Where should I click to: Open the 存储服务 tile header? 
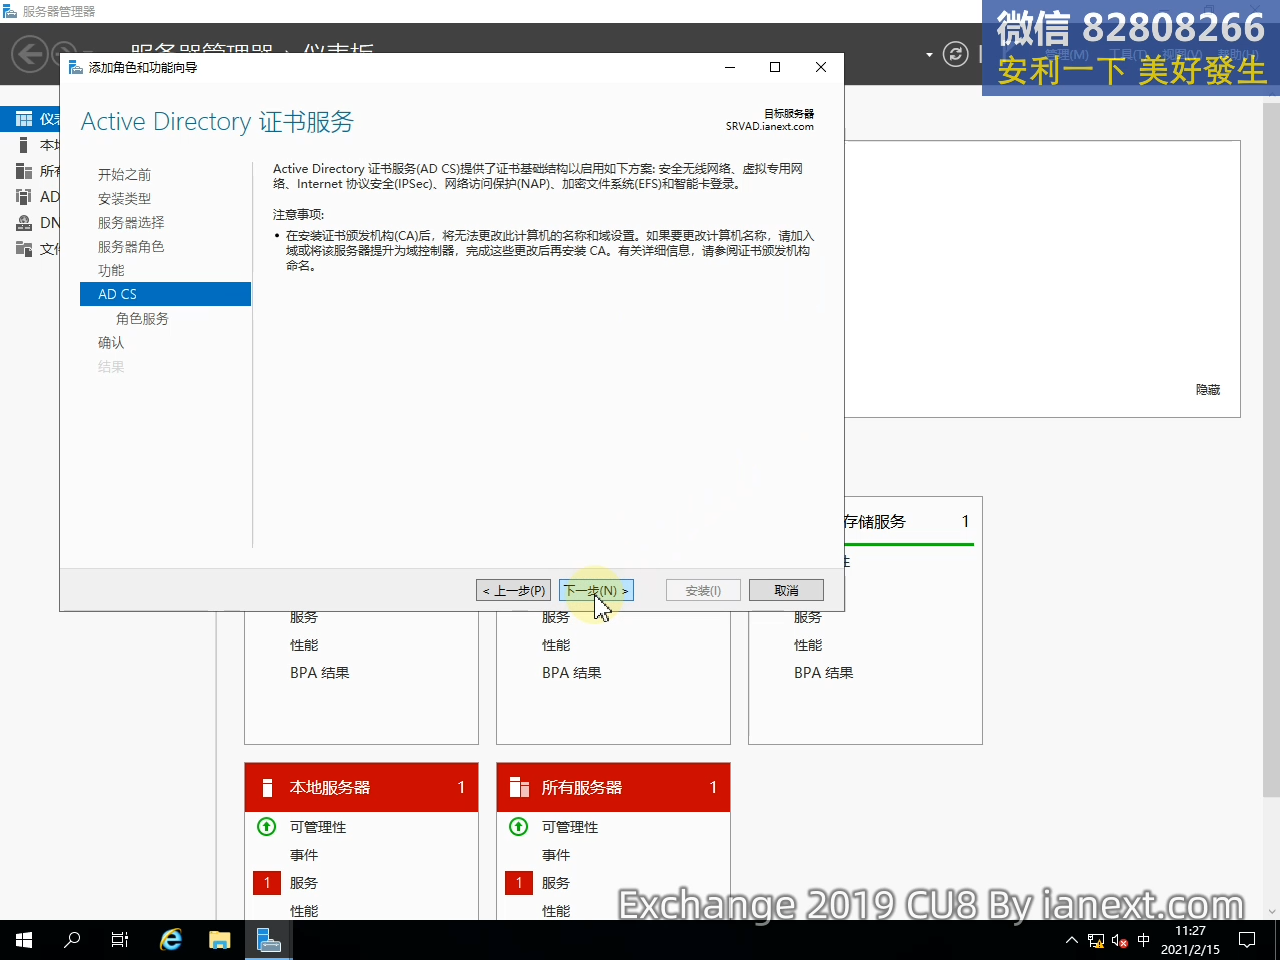(908, 522)
